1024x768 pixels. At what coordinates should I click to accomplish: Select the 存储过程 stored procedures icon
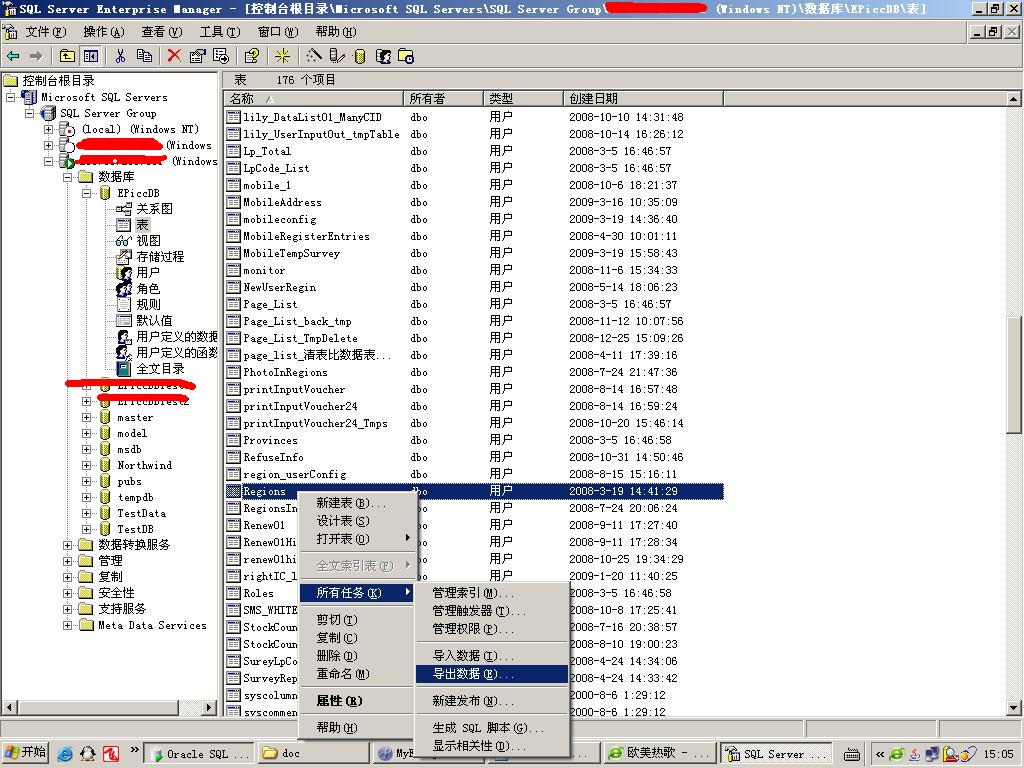coord(124,257)
